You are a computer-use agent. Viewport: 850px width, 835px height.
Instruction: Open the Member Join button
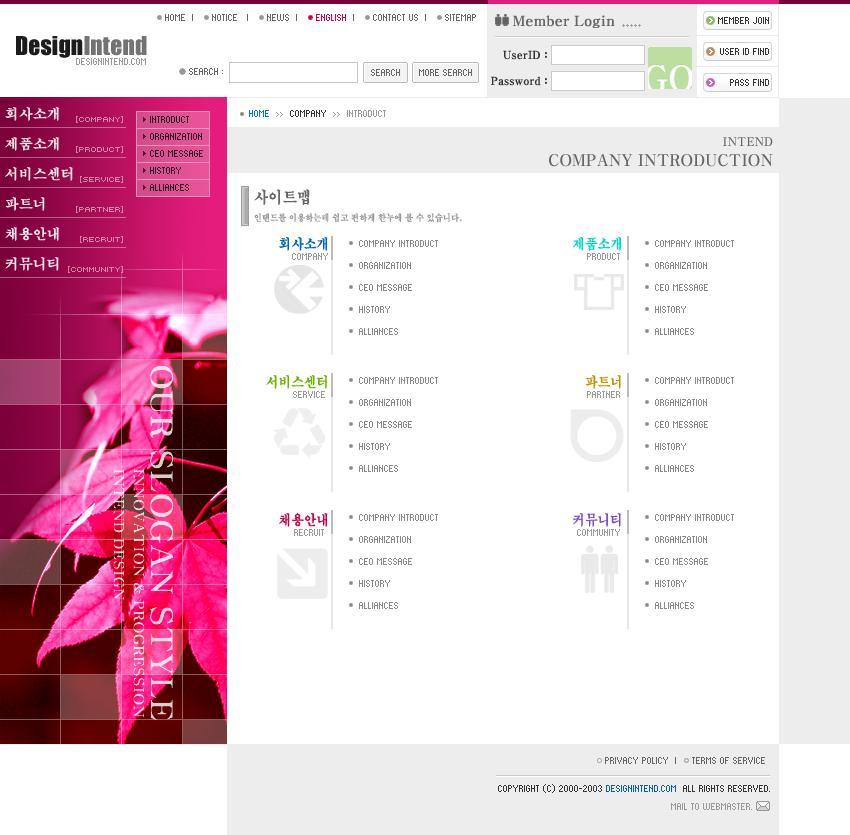737,20
